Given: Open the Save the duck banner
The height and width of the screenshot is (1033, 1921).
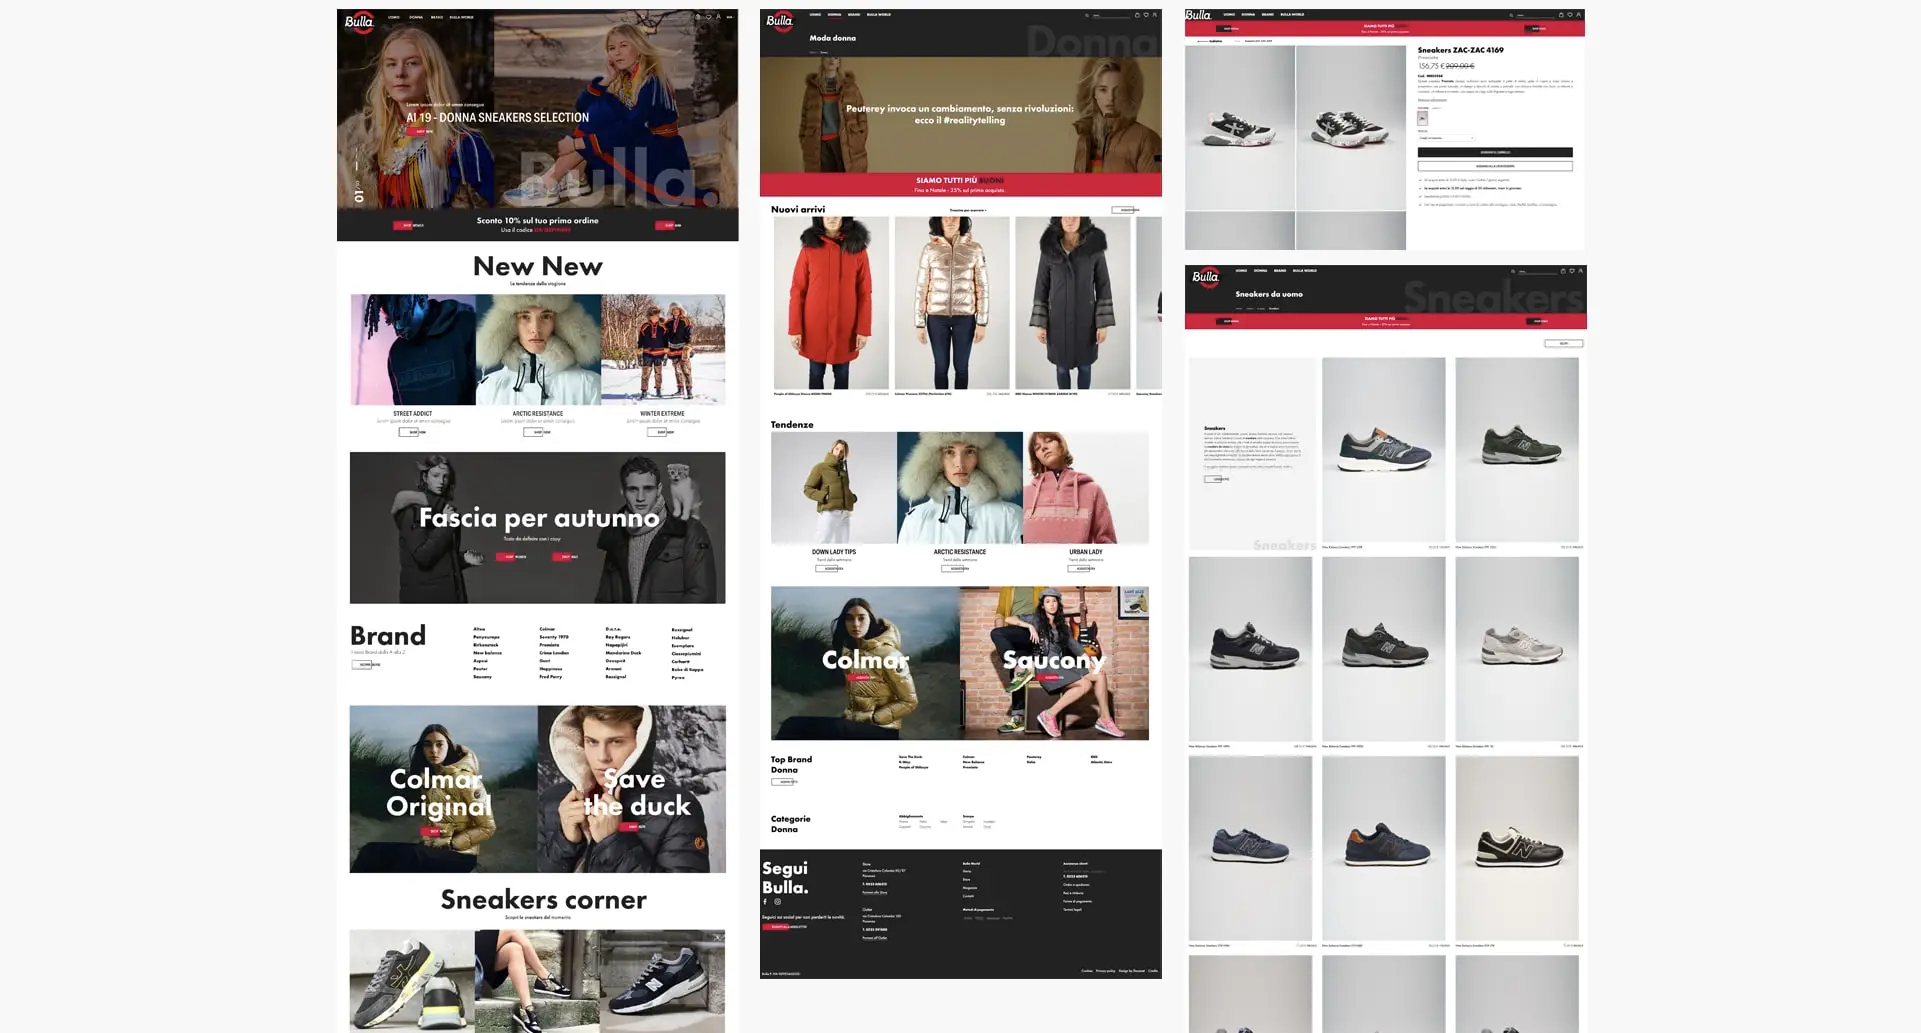Looking at the screenshot, I should coord(632,789).
